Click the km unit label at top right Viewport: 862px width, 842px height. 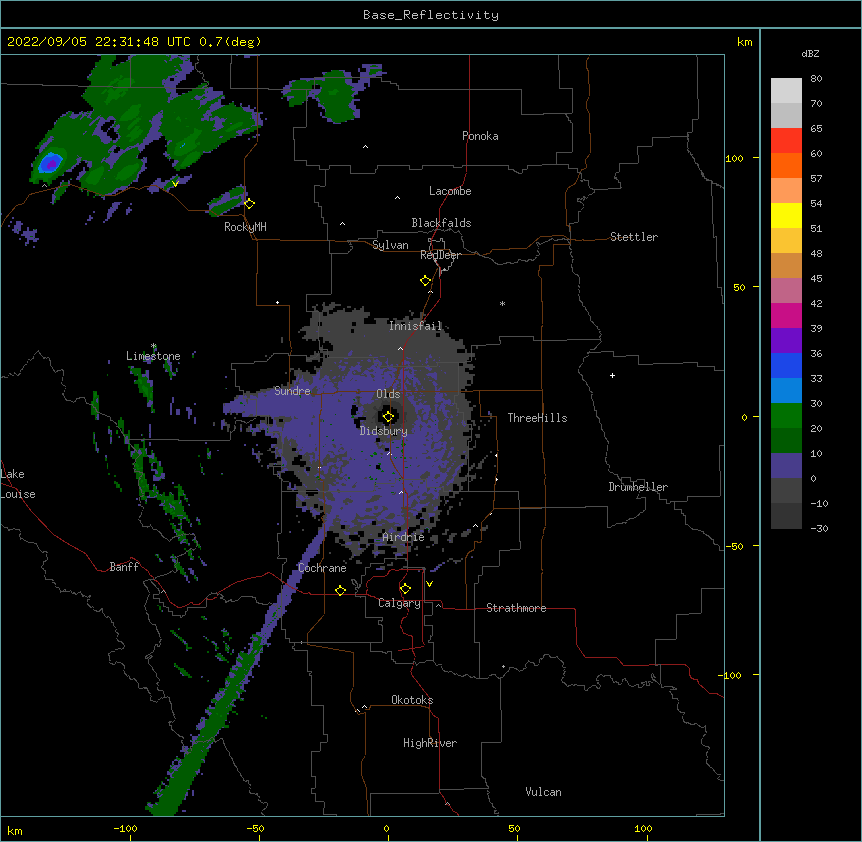click(x=744, y=42)
